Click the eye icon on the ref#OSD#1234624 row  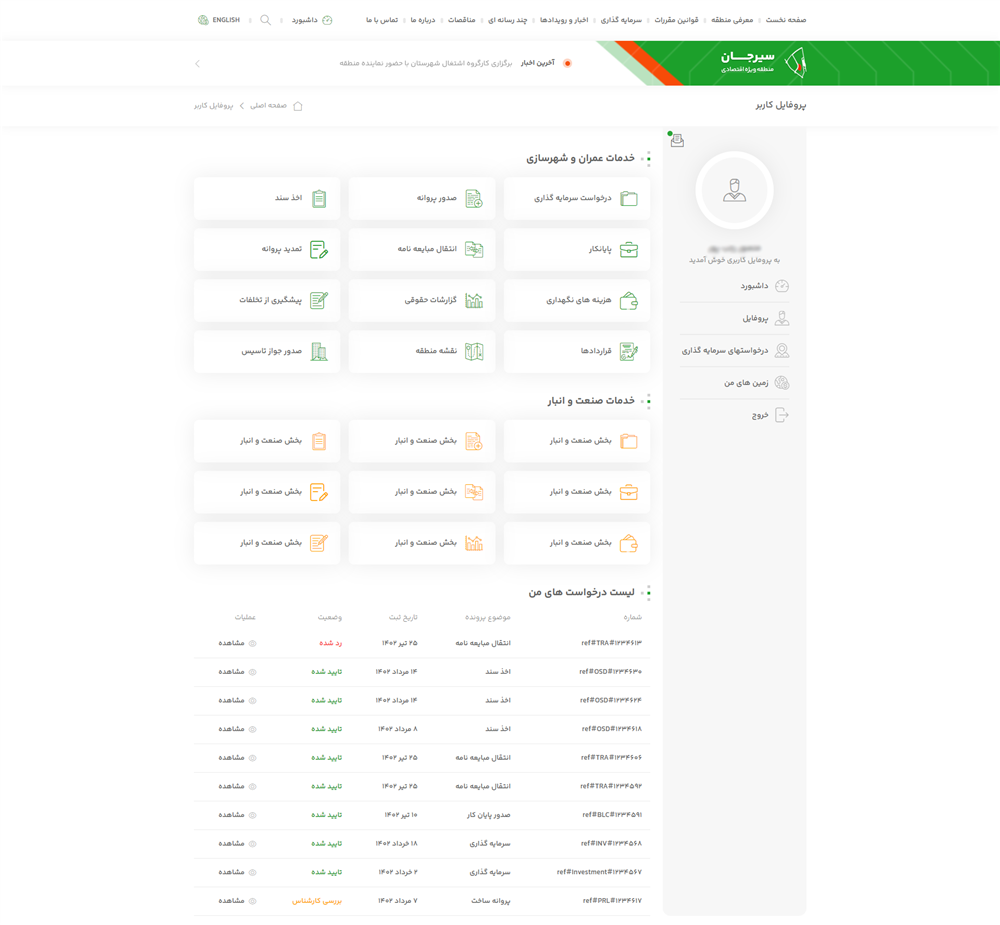[253, 700]
